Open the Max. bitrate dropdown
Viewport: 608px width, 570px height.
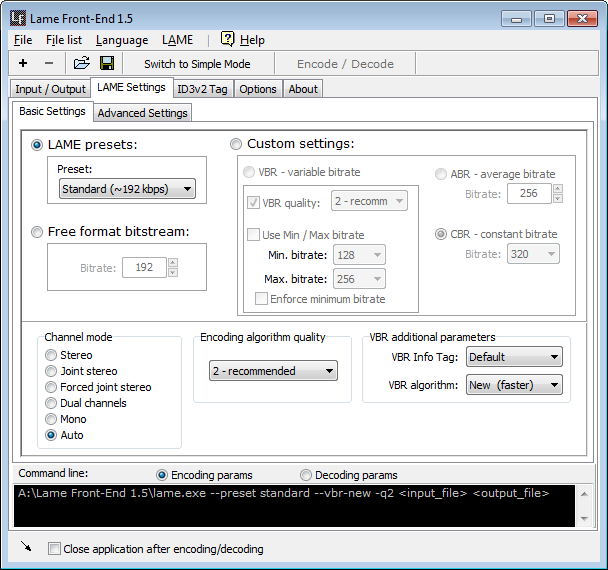[359, 279]
